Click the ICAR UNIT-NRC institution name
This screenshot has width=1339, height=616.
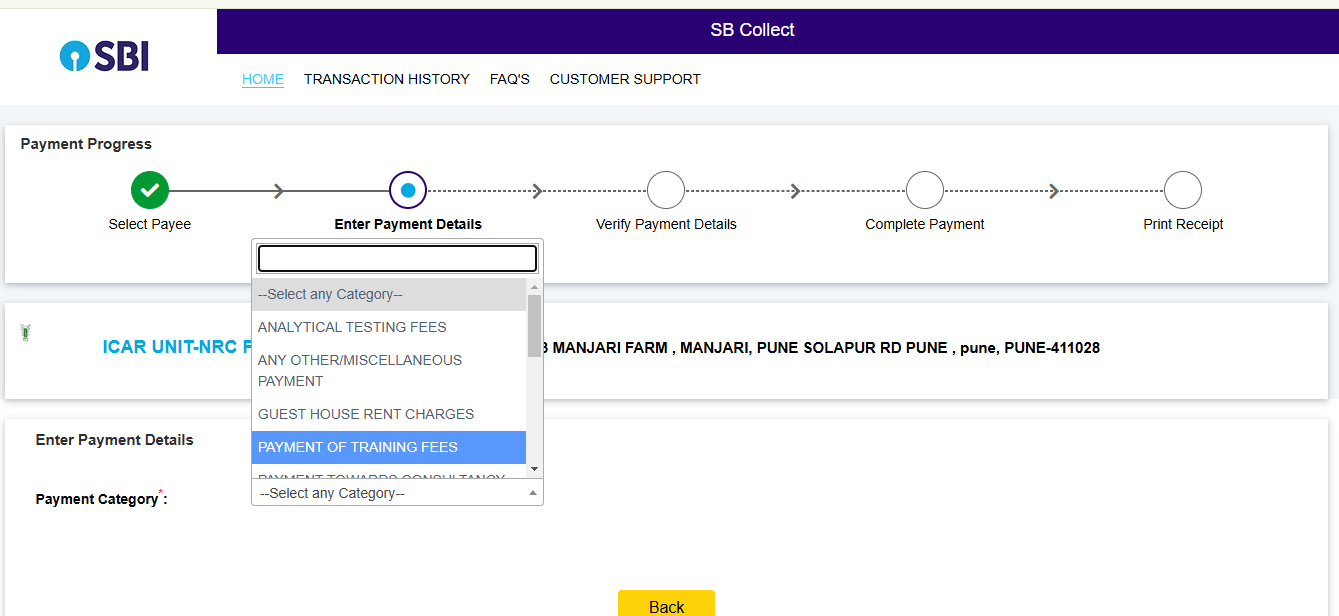pyautogui.click(x=177, y=348)
